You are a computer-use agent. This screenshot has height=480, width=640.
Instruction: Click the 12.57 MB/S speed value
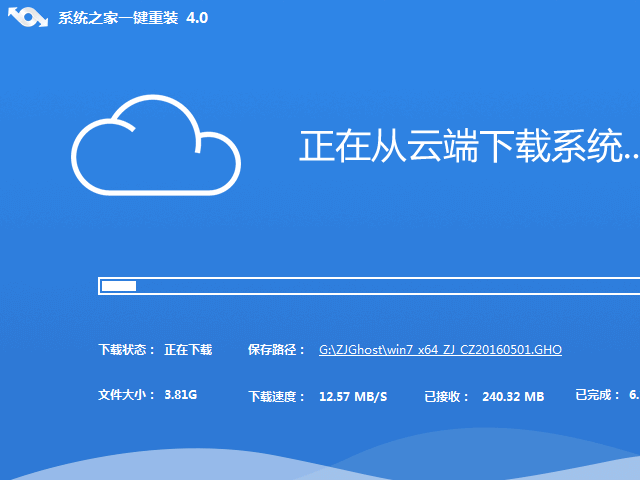[353, 397]
